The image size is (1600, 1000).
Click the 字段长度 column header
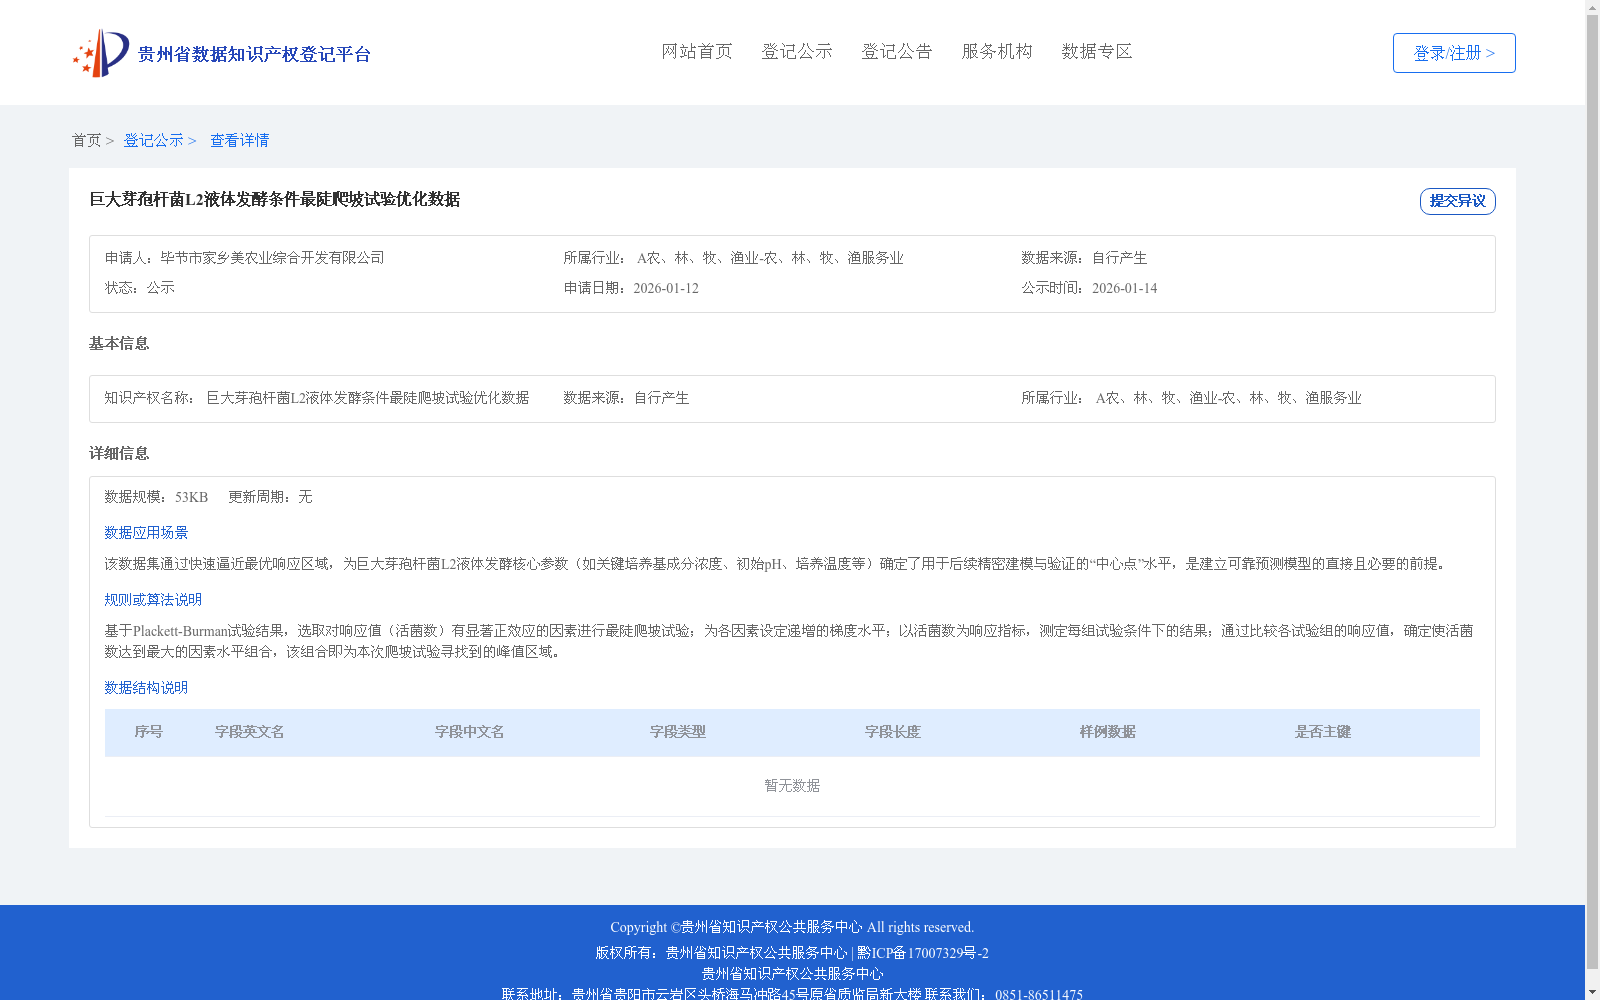[x=893, y=732]
